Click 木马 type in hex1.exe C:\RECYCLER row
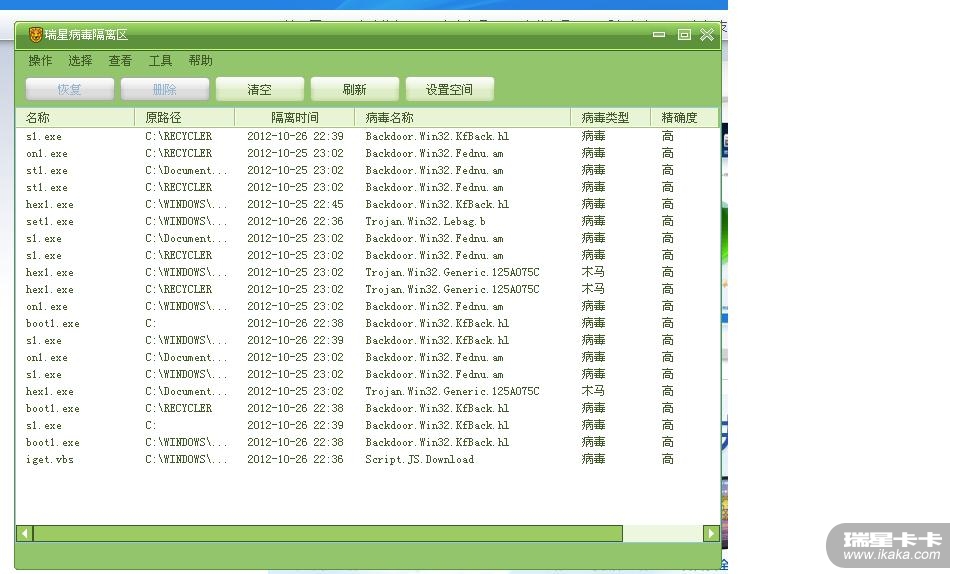Viewport: 960px width, 574px height. click(x=593, y=289)
